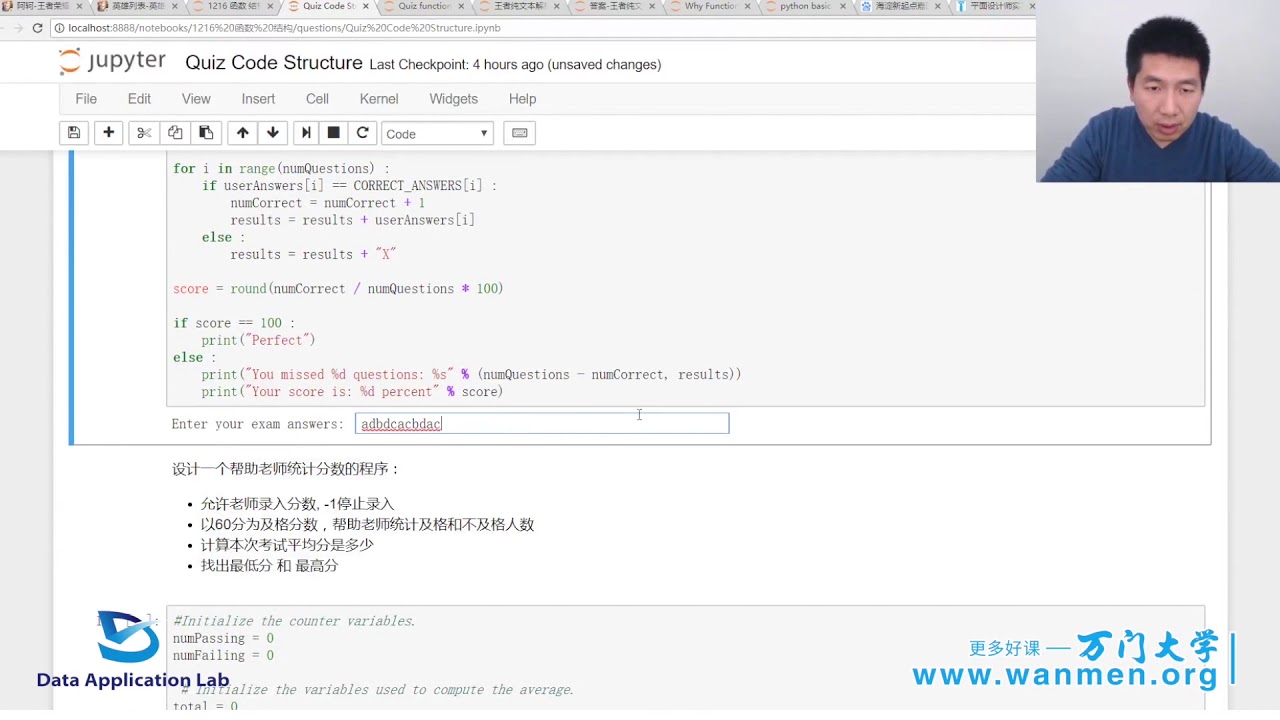Click the Jupyter logo

click(112, 62)
